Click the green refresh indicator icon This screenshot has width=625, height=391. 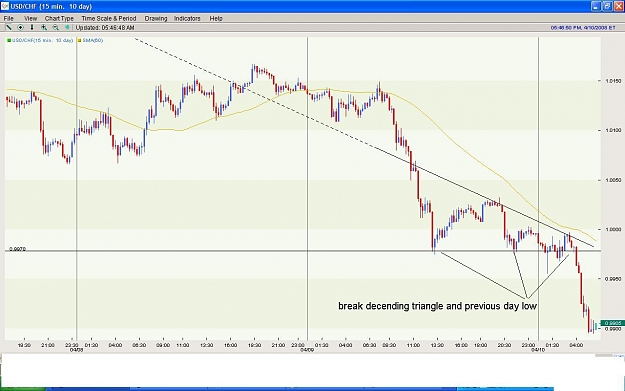click(x=67, y=28)
